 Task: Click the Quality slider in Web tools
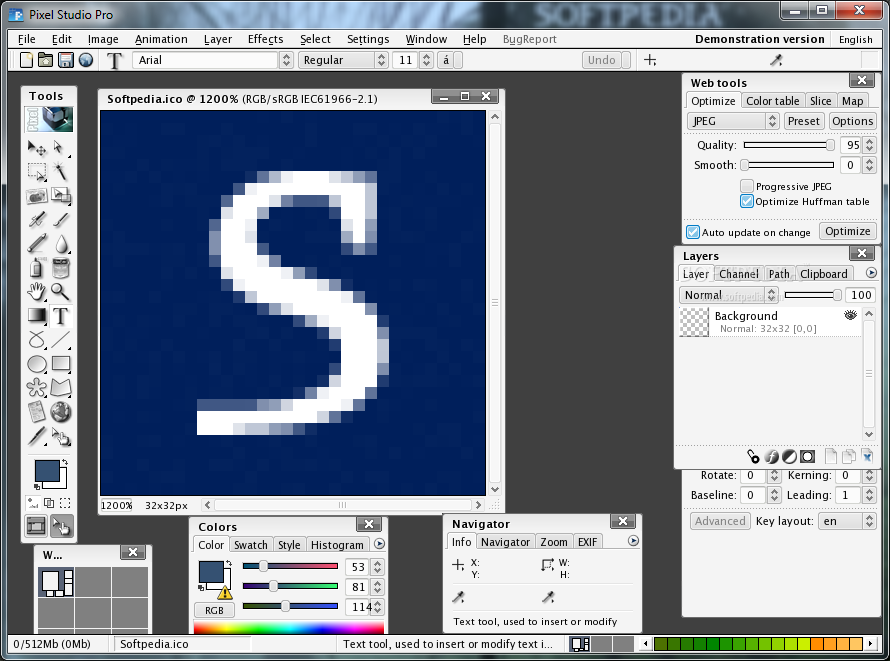pos(789,145)
